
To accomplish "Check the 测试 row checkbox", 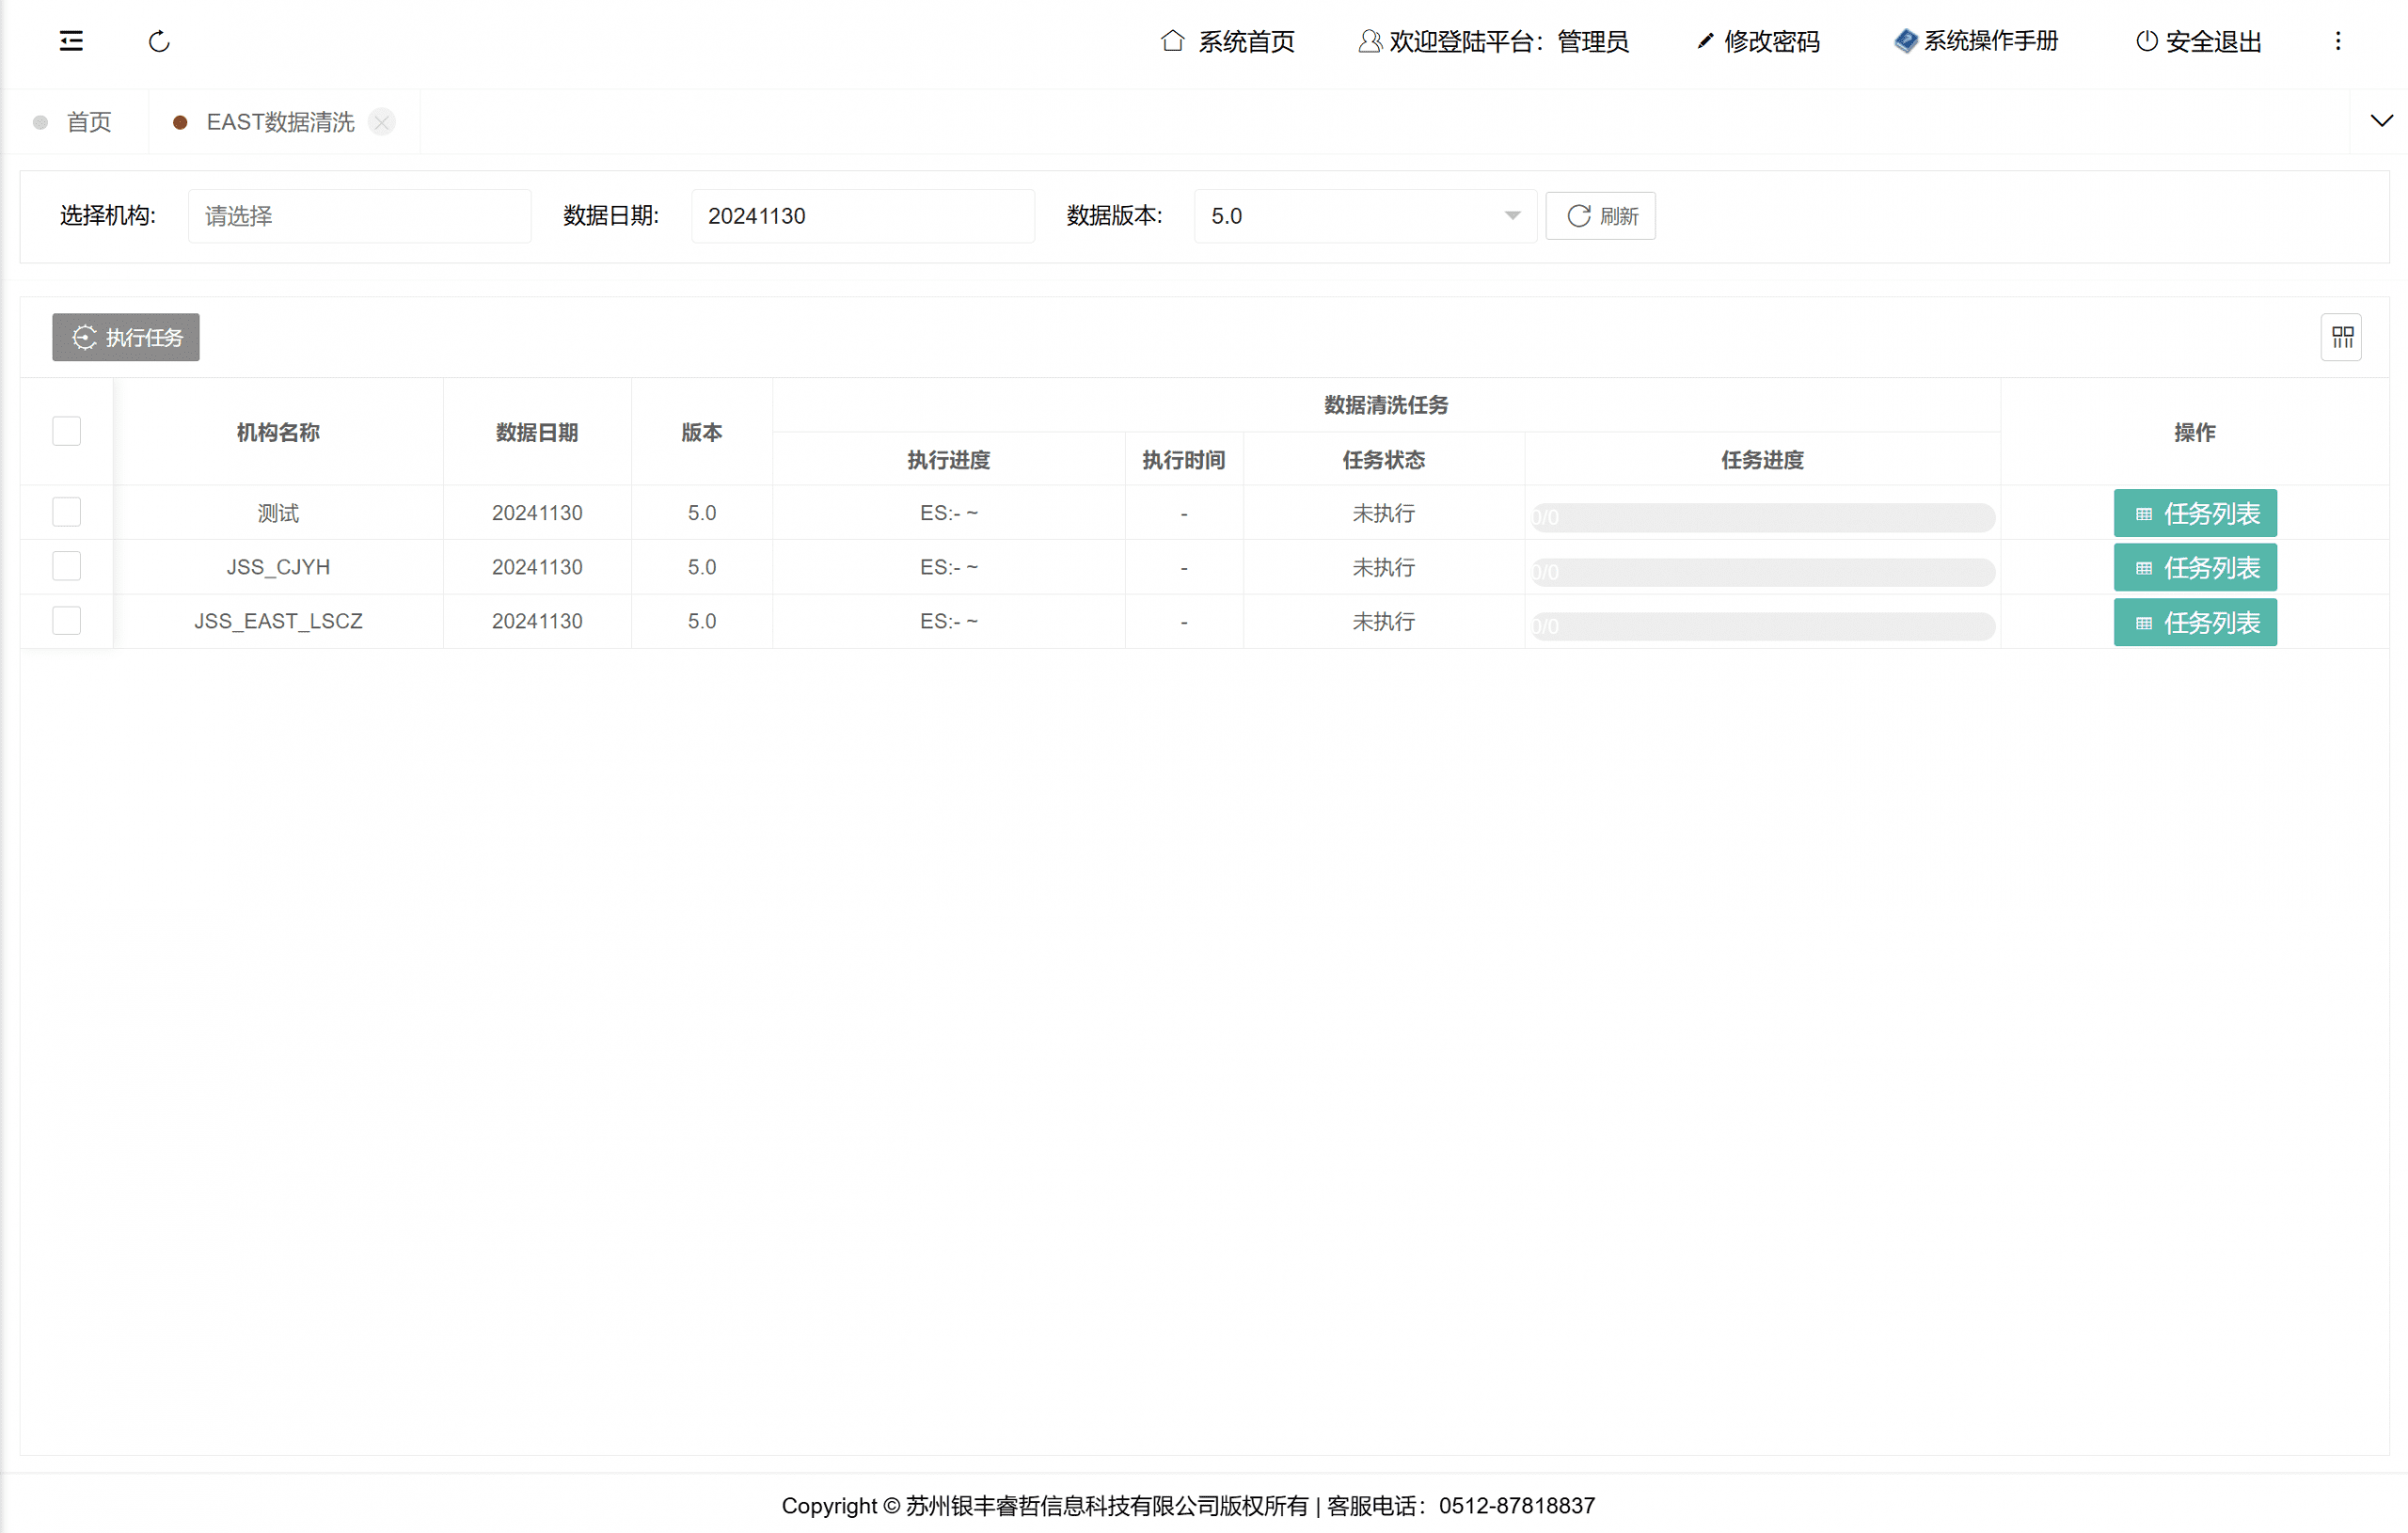I will coord(67,512).
